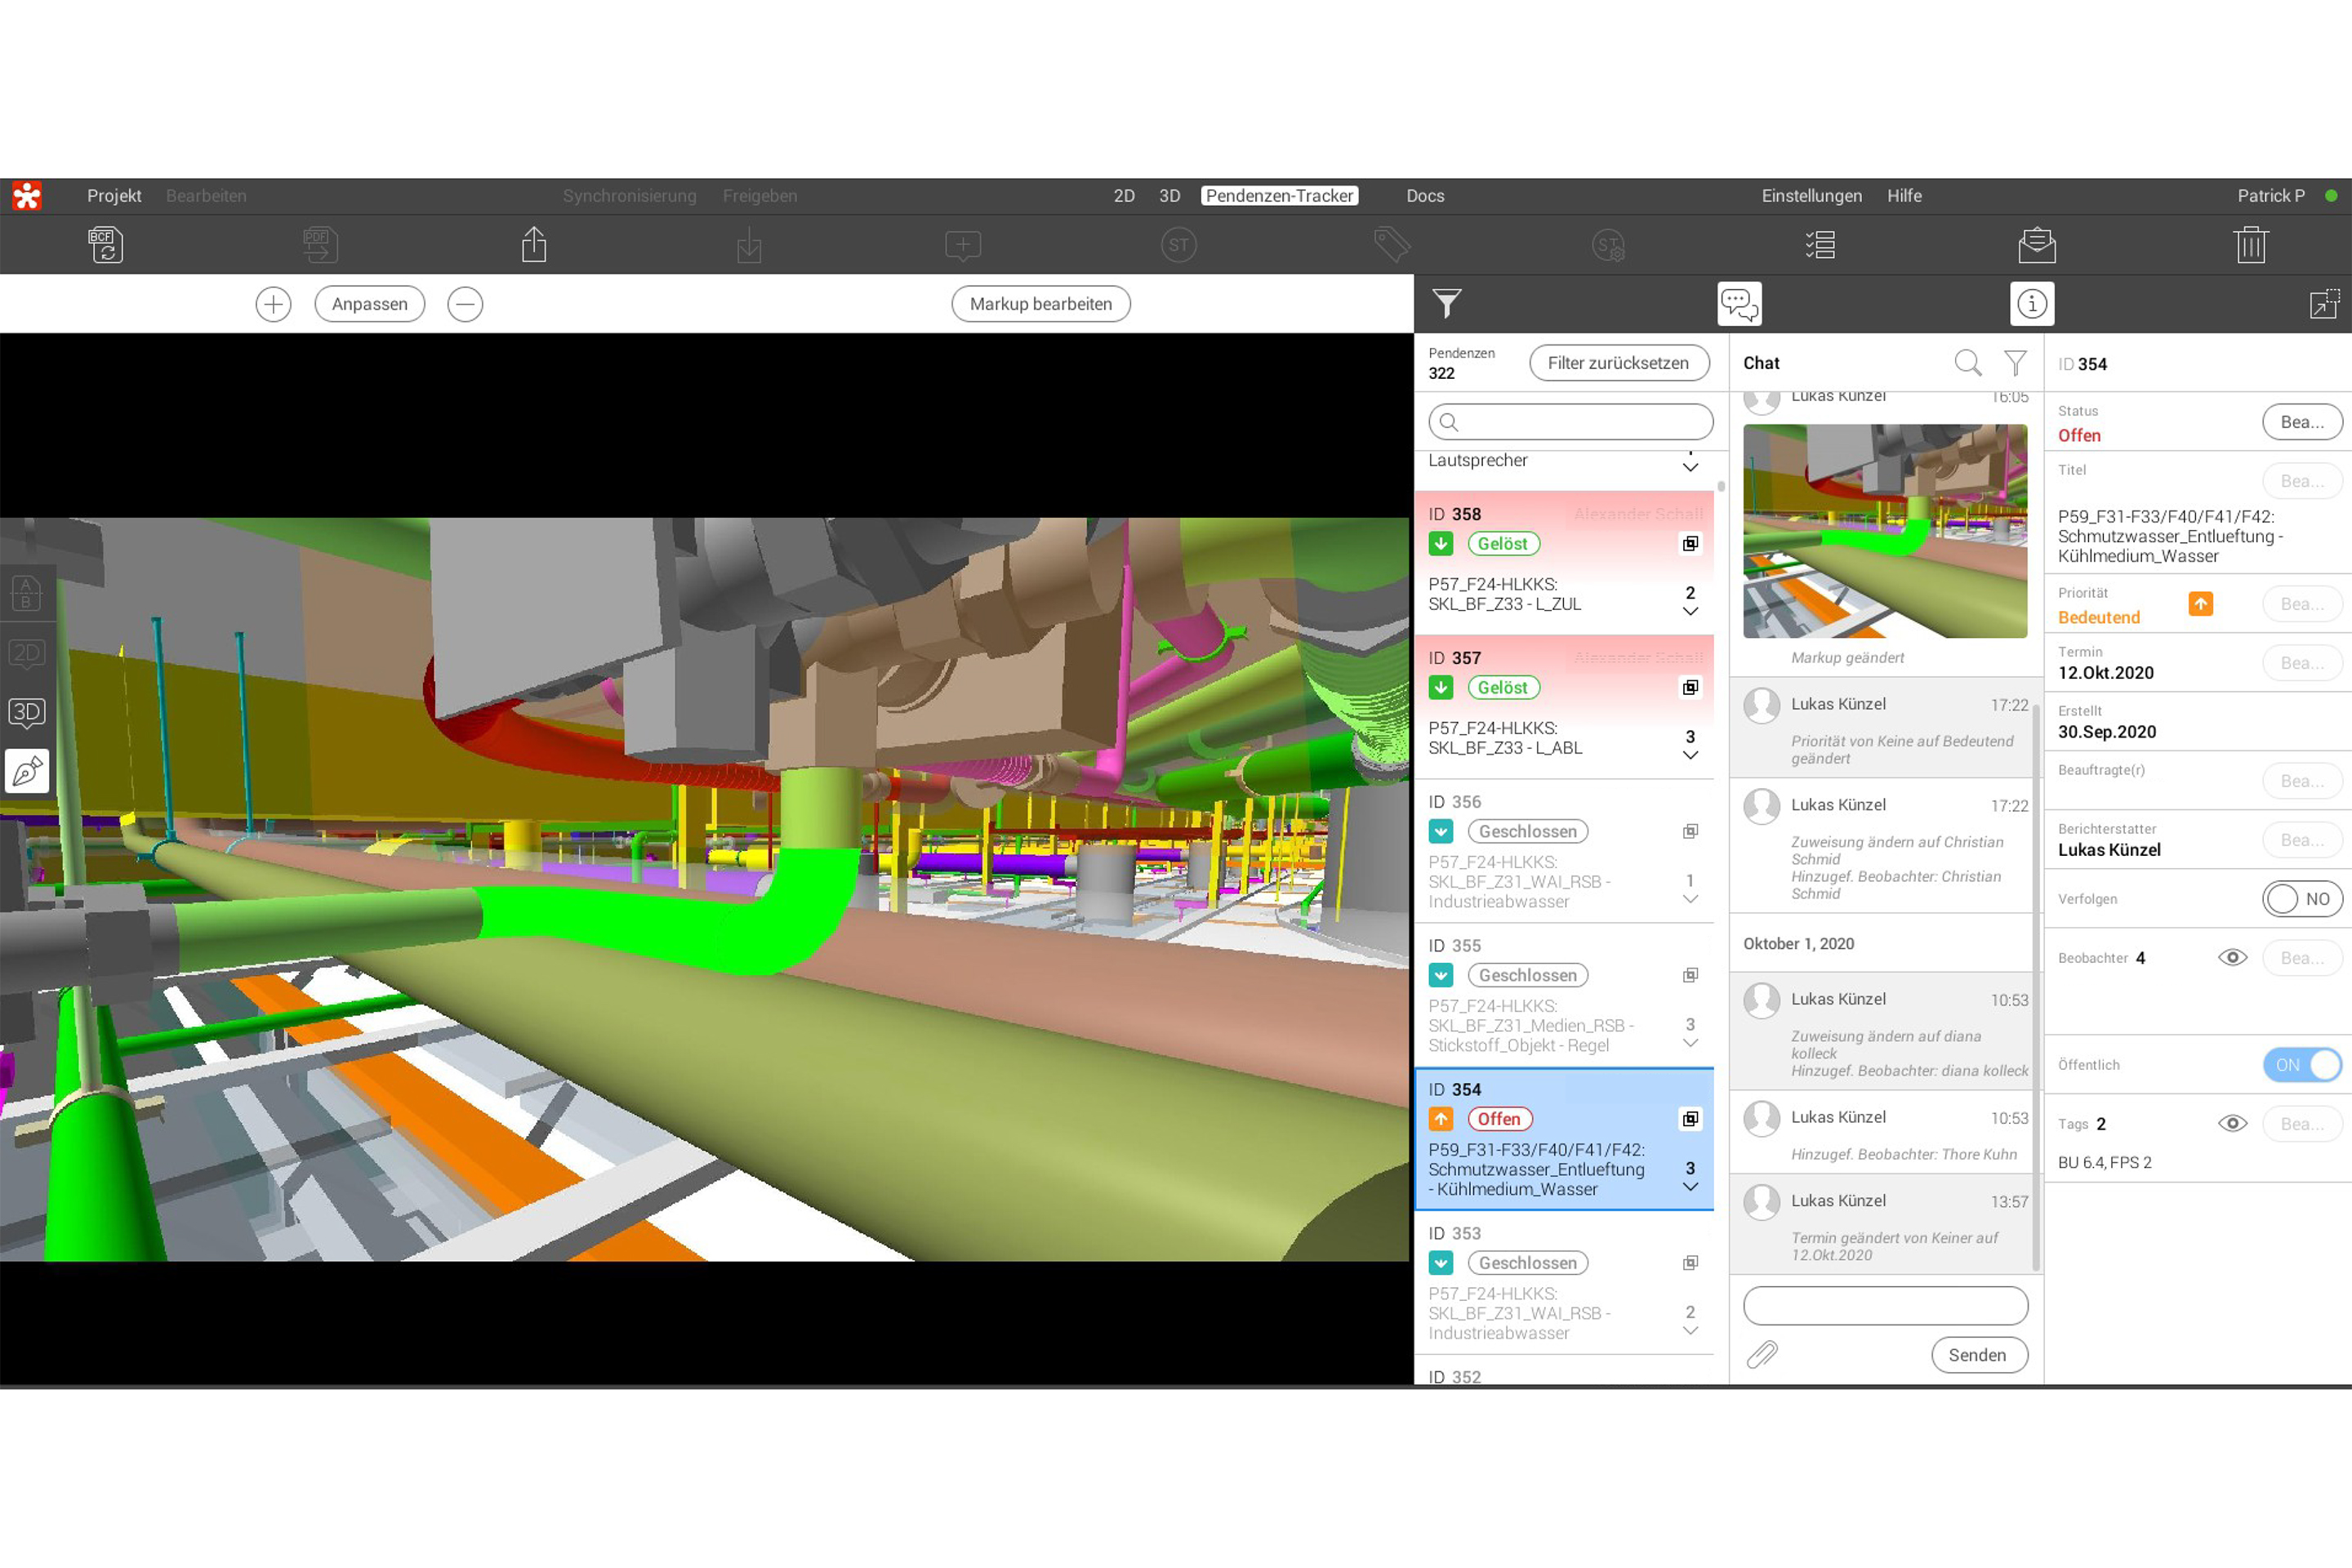Click the share/export upload icon
Image resolution: width=2352 pixels, height=1568 pixels.
[534, 245]
